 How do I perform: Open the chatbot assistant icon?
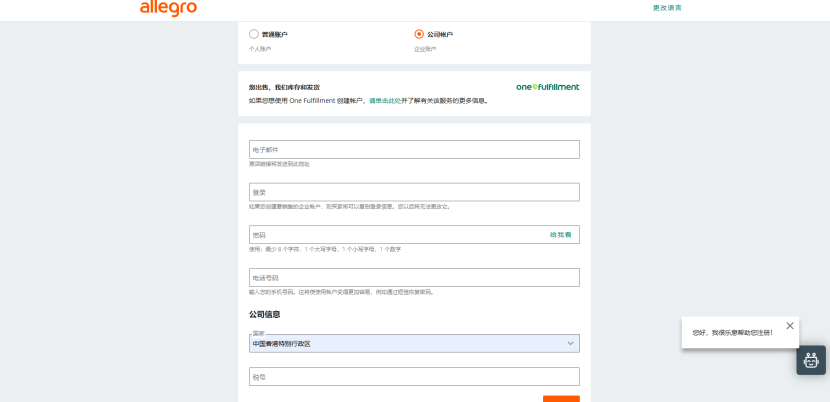tap(811, 360)
